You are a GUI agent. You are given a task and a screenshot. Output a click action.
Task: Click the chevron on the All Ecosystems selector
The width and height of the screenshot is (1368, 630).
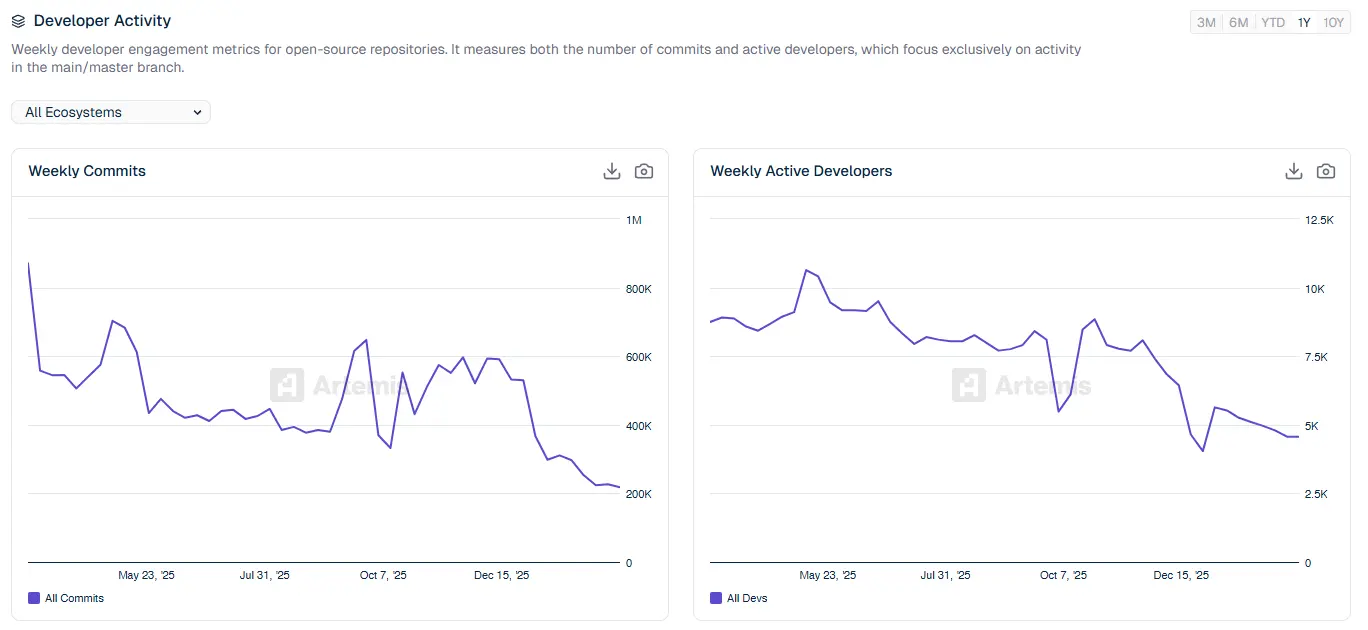pyautogui.click(x=197, y=112)
